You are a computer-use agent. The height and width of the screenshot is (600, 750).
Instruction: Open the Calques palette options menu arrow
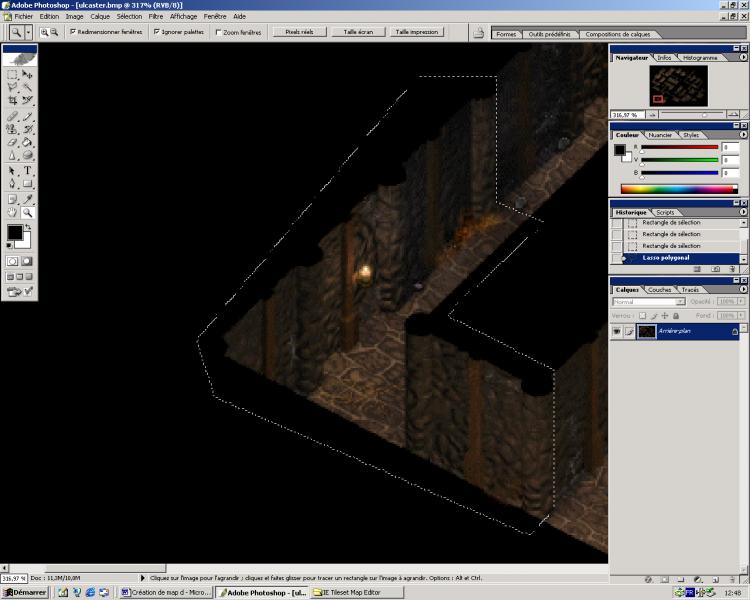click(743, 289)
